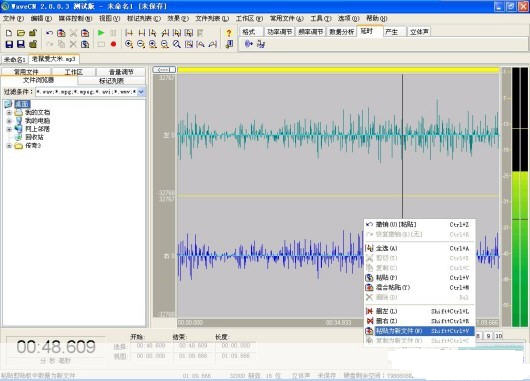The height and width of the screenshot is (381, 530).
Task: Click the New file icon in toolbar
Action: tap(9, 33)
